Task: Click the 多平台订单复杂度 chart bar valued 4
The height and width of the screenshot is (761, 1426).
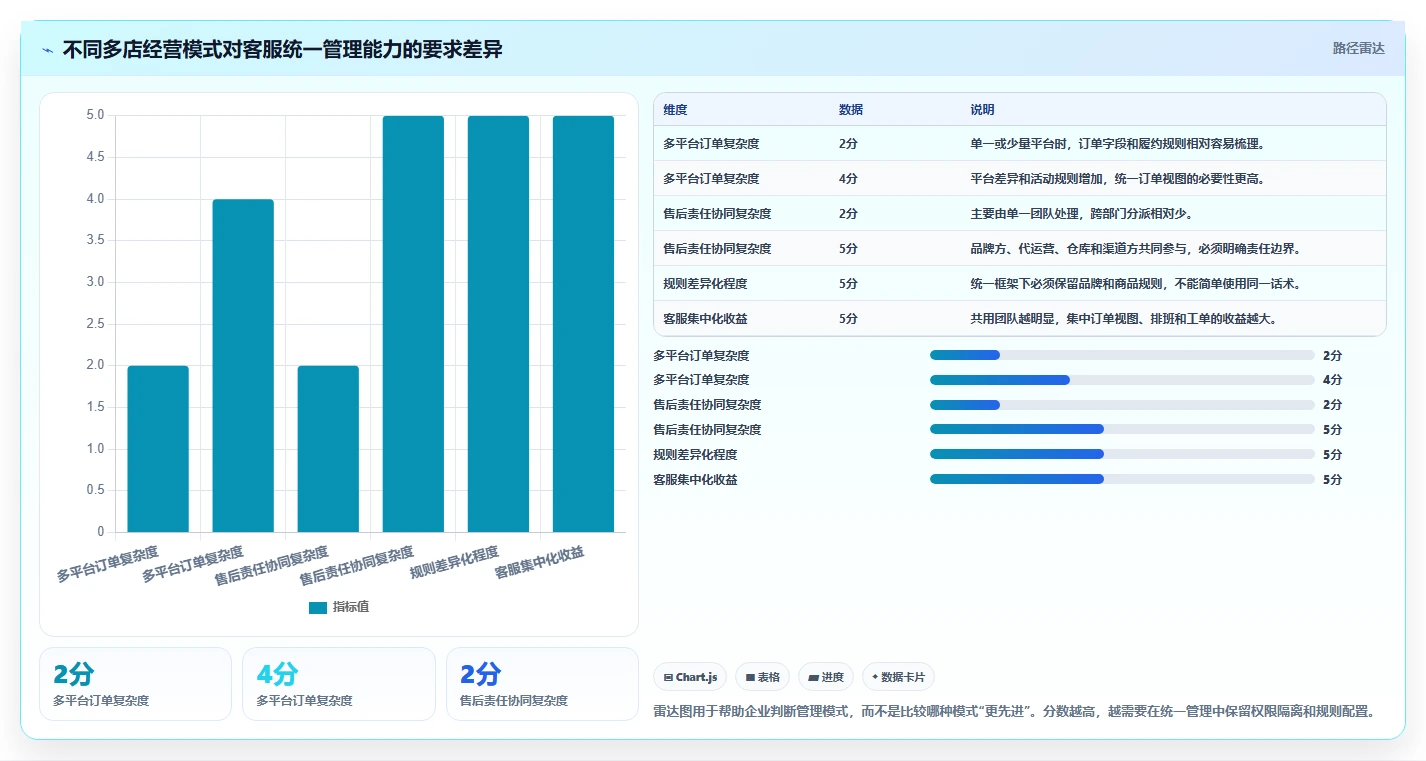Action: [243, 366]
